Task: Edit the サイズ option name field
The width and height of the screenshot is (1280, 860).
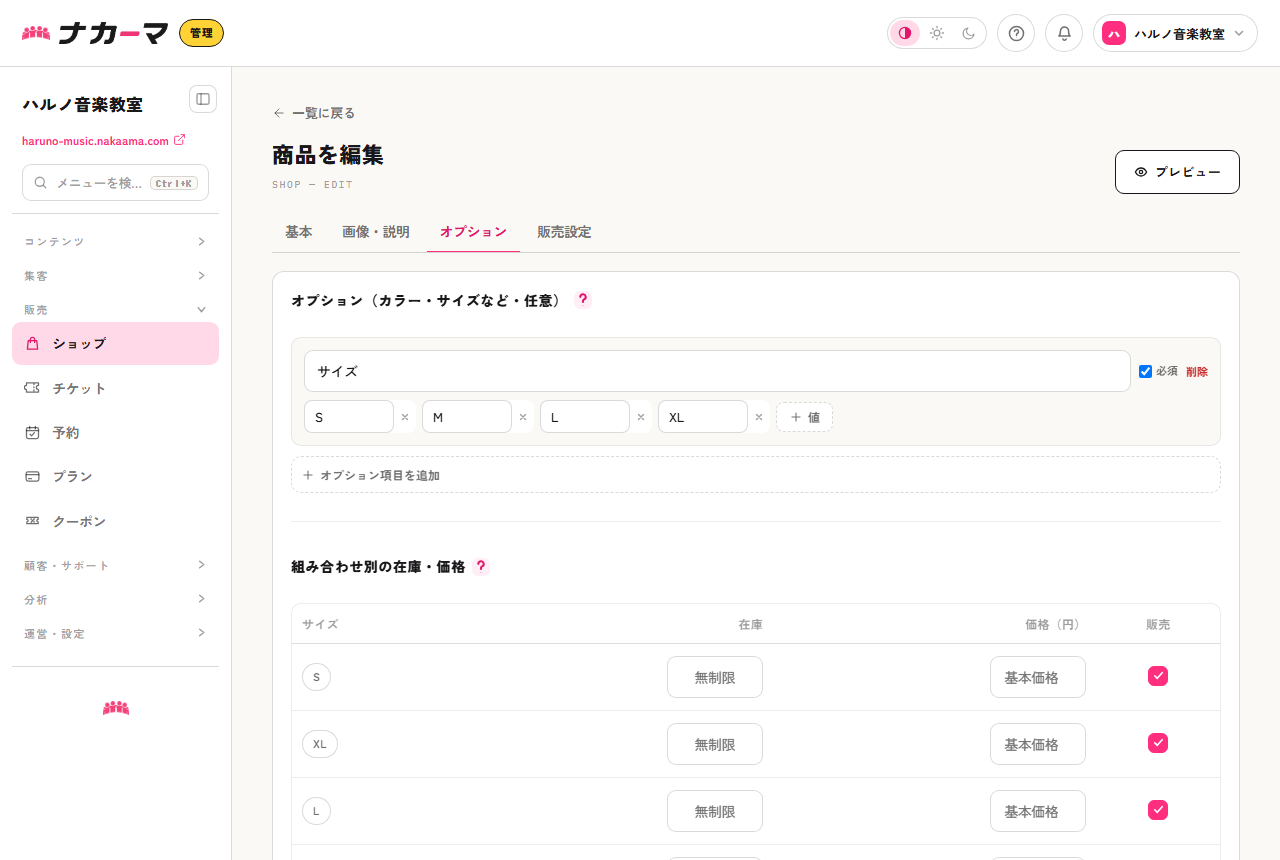Action: [717, 371]
